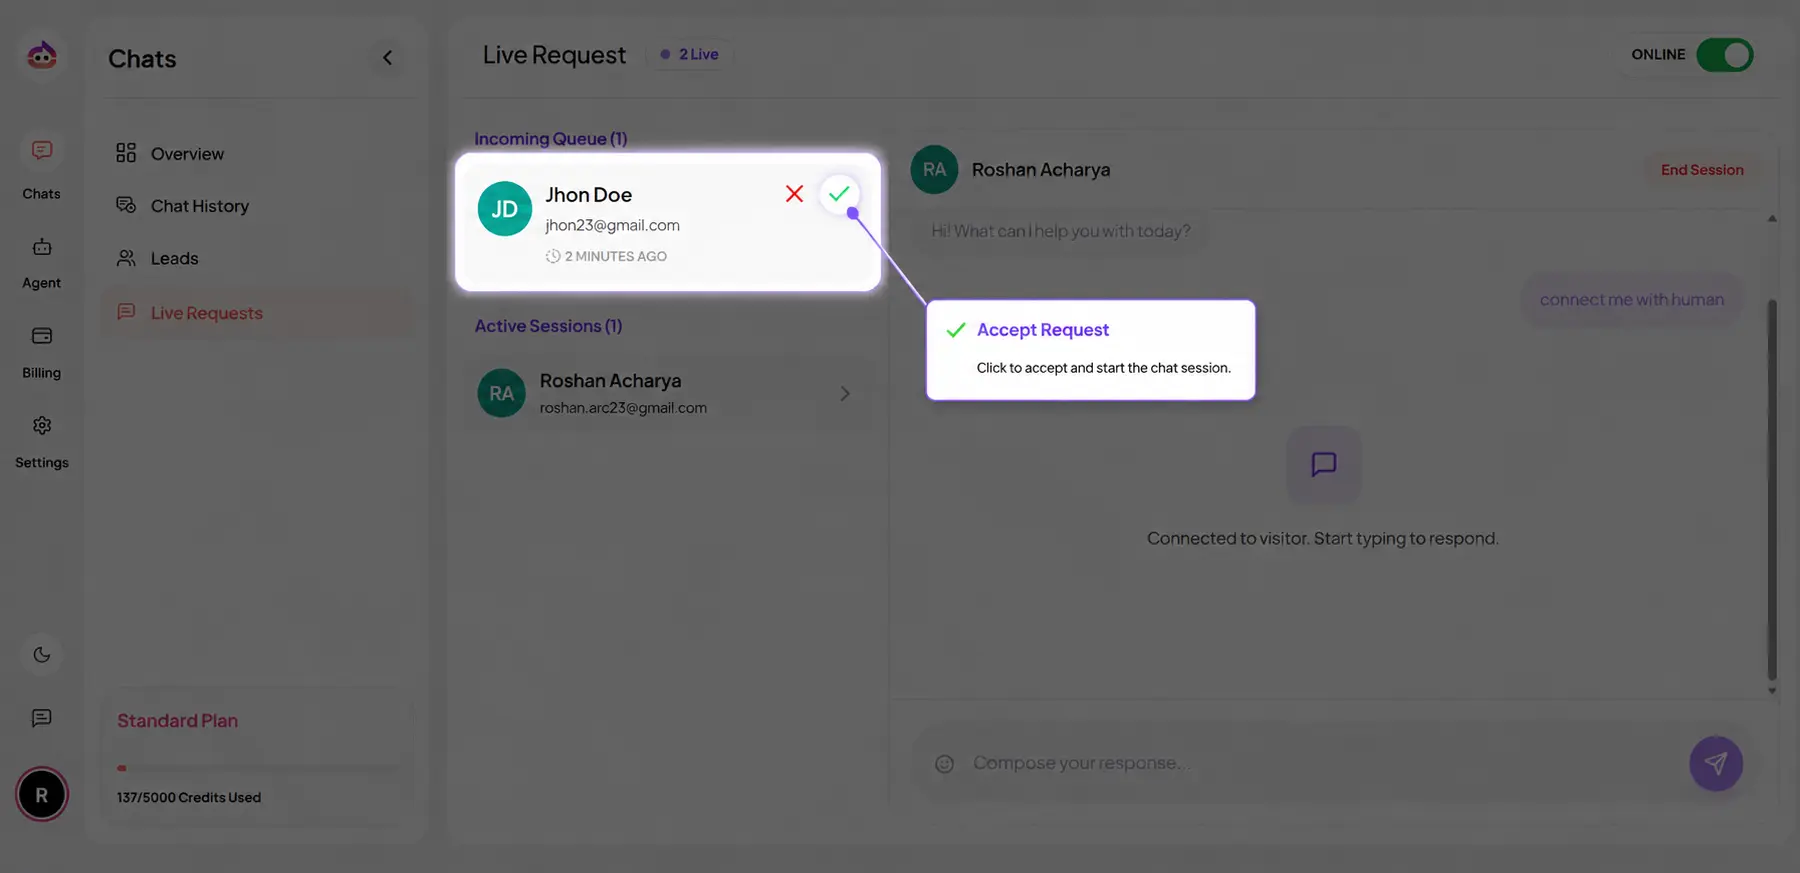
Task: Click the app logo at top left
Action: (42, 55)
